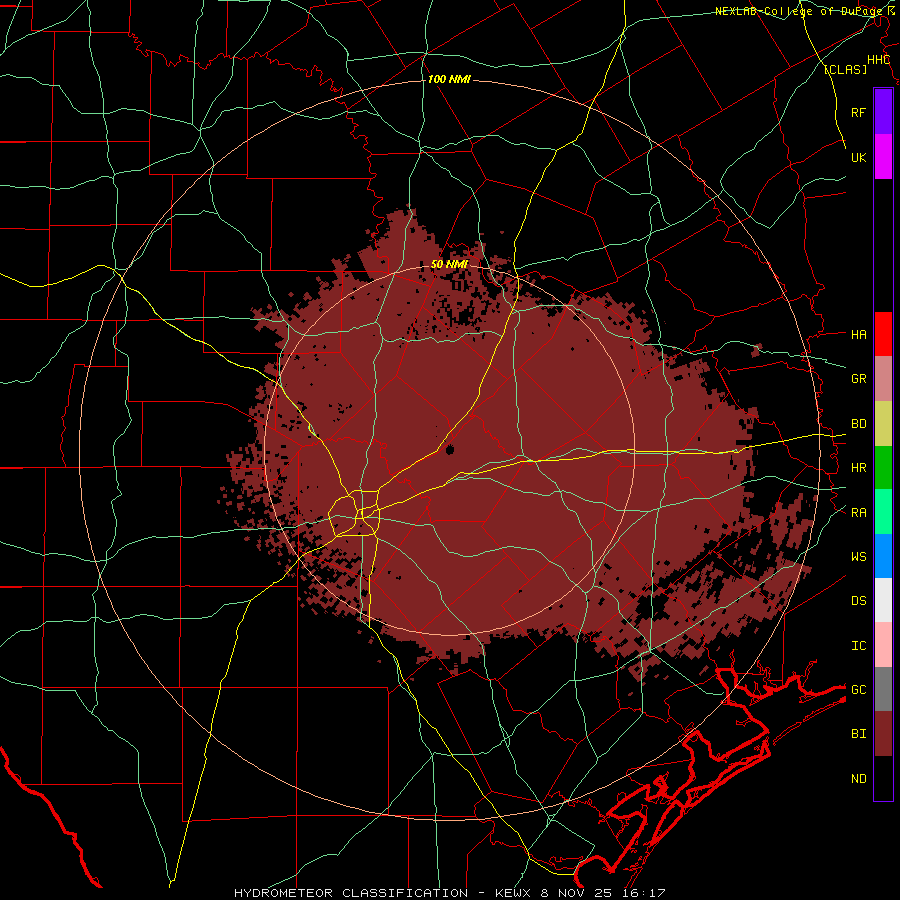This screenshot has width=900, height=900.
Task: Click the BI dark-red legend swatch
Action: [x=883, y=734]
